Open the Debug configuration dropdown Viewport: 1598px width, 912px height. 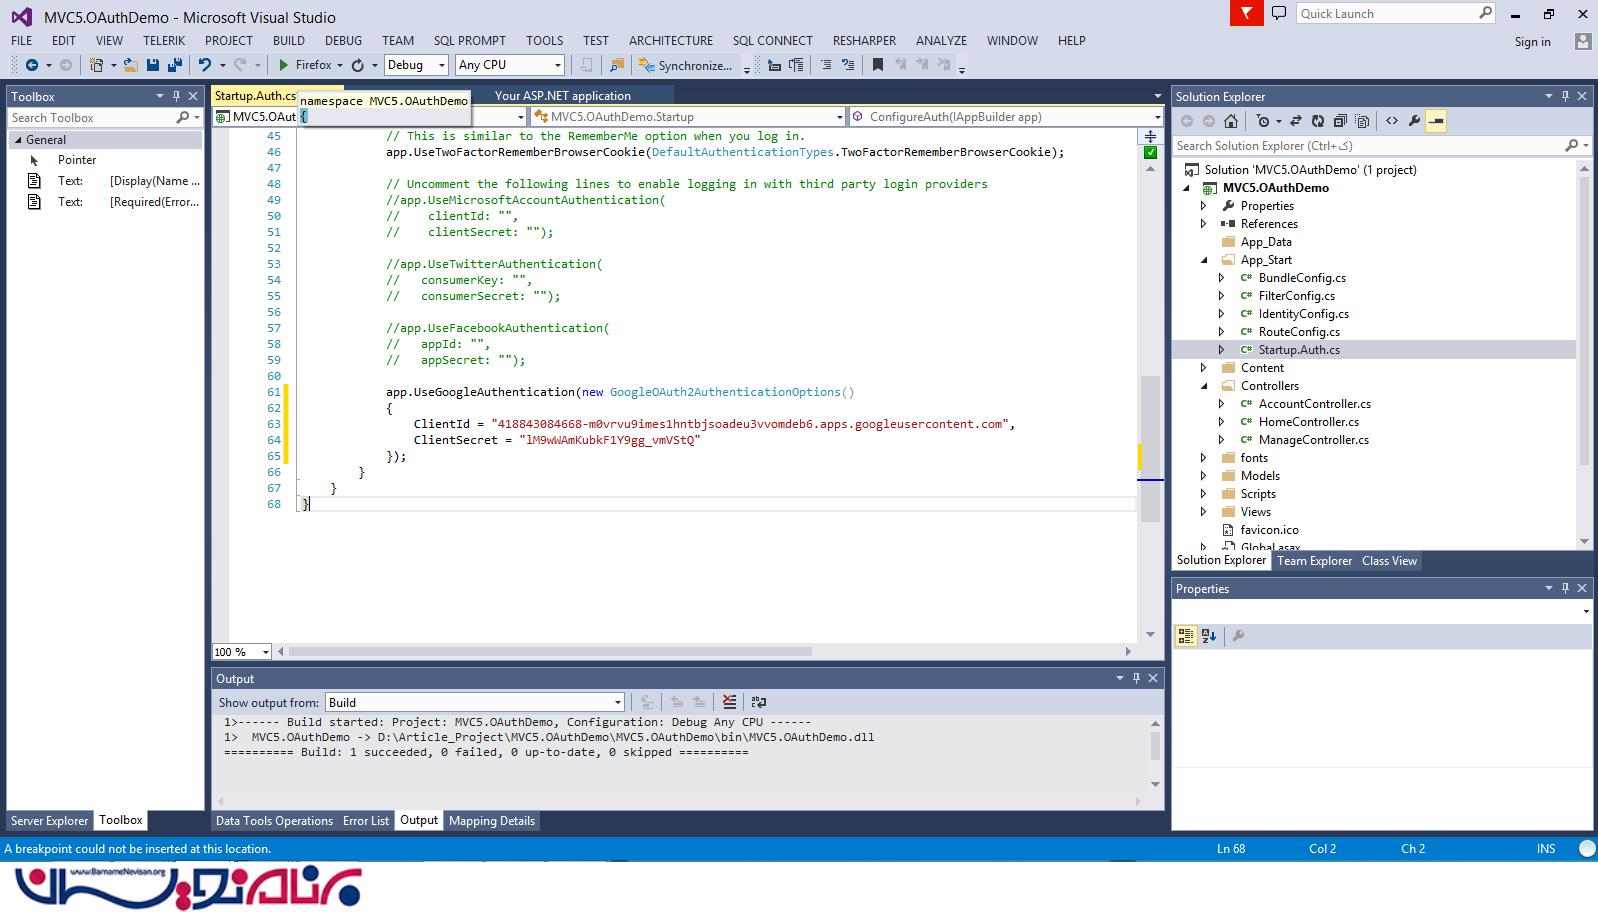click(x=416, y=65)
